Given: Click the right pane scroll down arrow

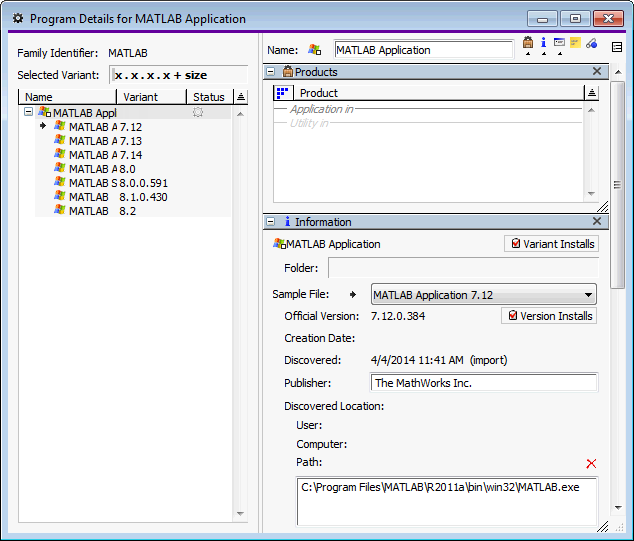Looking at the screenshot, I should [x=617, y=507].
